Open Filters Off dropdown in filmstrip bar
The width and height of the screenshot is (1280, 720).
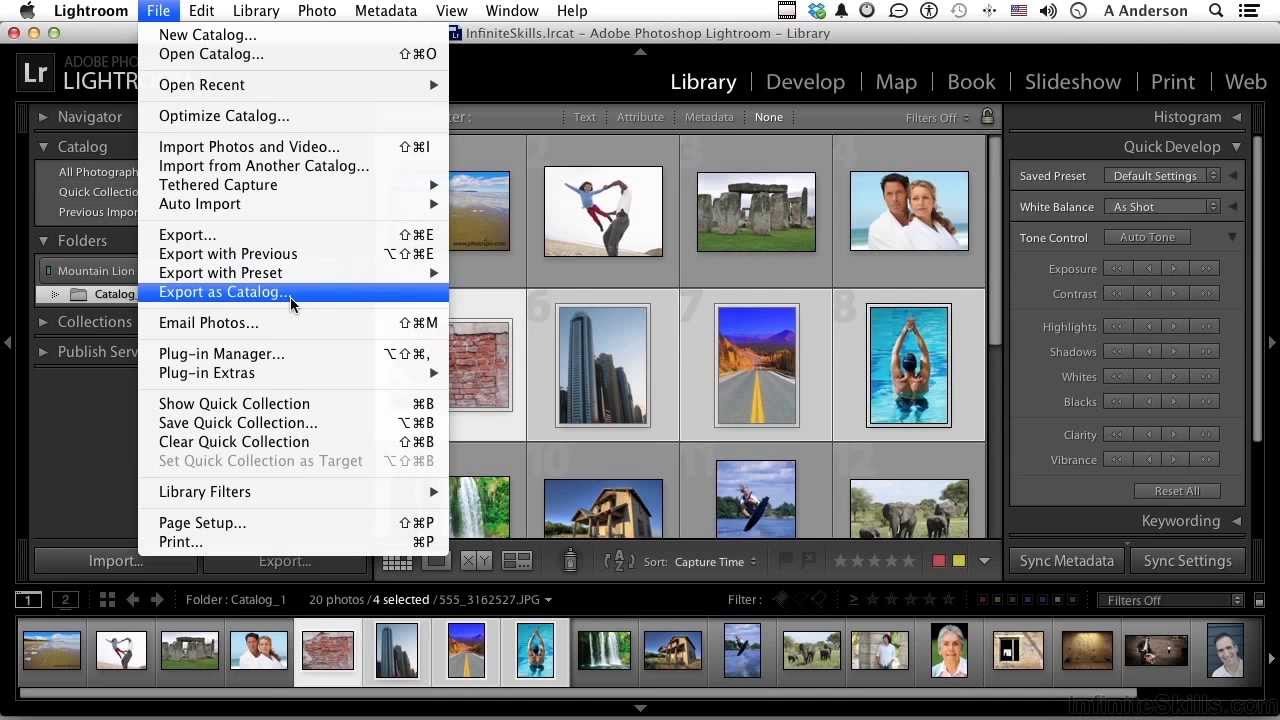tap(1170, 600)
